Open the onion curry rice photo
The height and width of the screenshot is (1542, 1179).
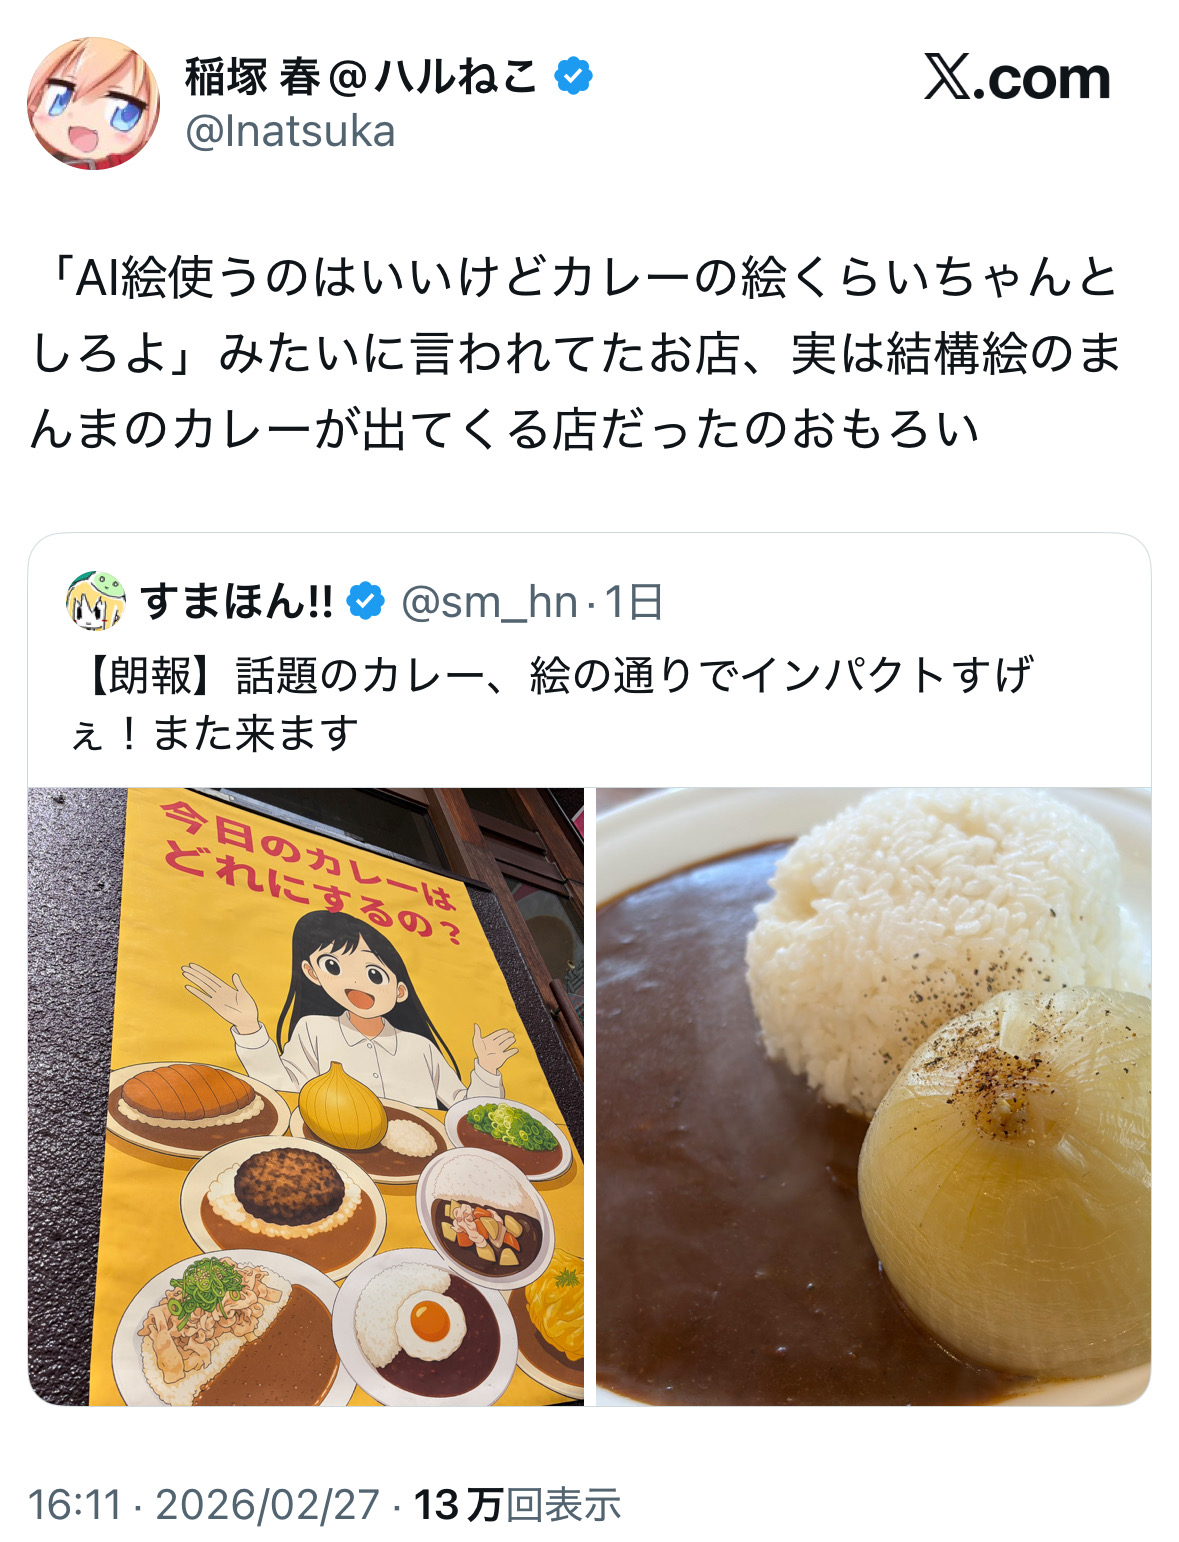[x=873, y=1096]
